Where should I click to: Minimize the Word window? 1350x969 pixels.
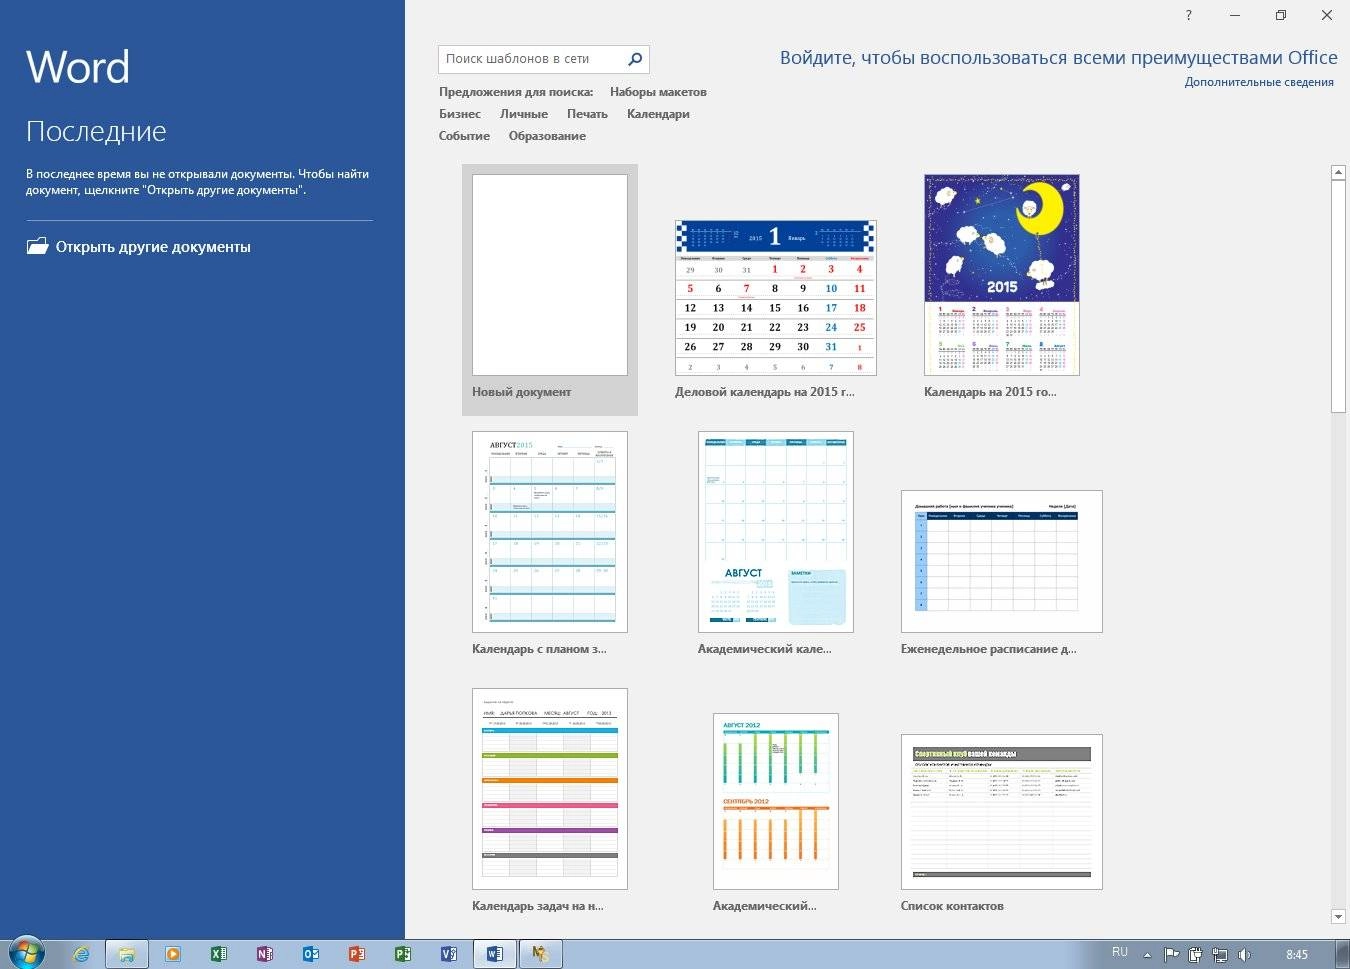[x=1234, y=15]
